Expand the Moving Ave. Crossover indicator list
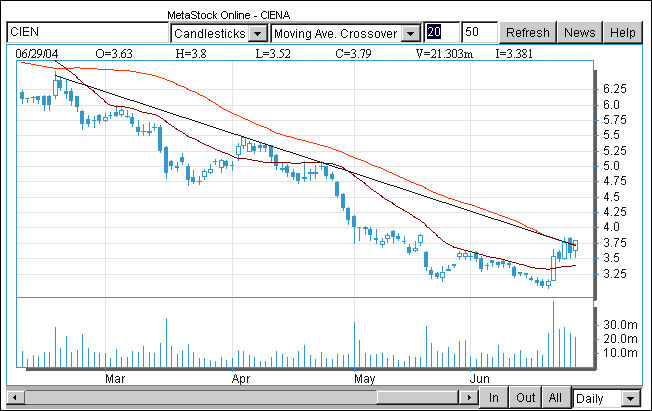 coord(409,33)
